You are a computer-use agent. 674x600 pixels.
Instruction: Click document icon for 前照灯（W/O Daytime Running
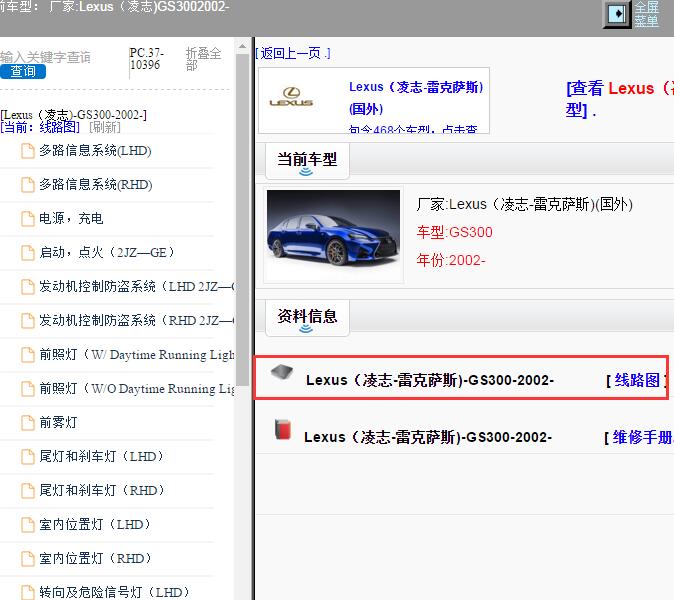click(28, 389)
